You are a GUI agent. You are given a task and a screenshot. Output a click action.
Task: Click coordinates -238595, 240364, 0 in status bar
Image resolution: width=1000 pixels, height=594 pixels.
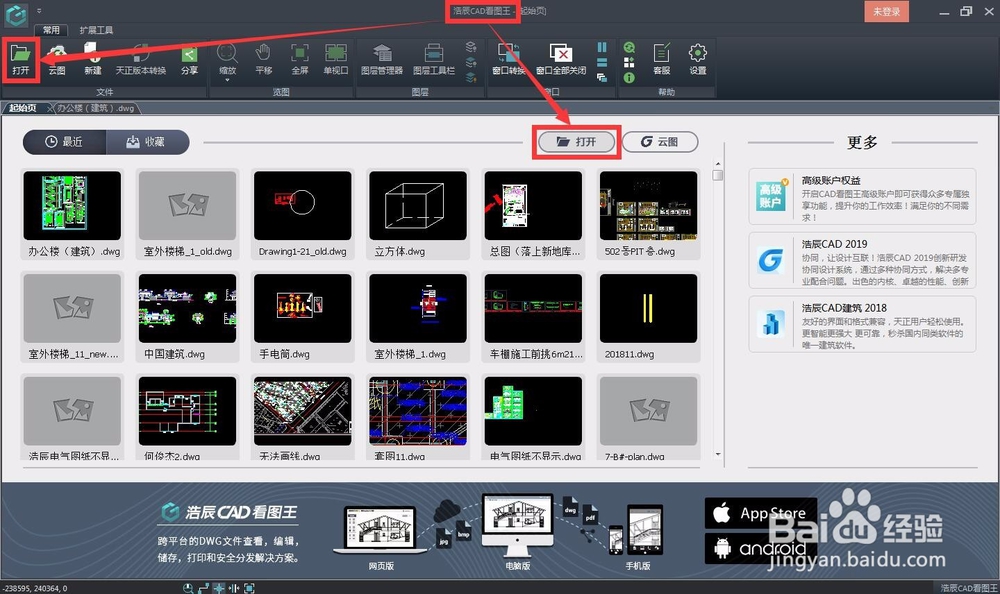click(35, 588)
